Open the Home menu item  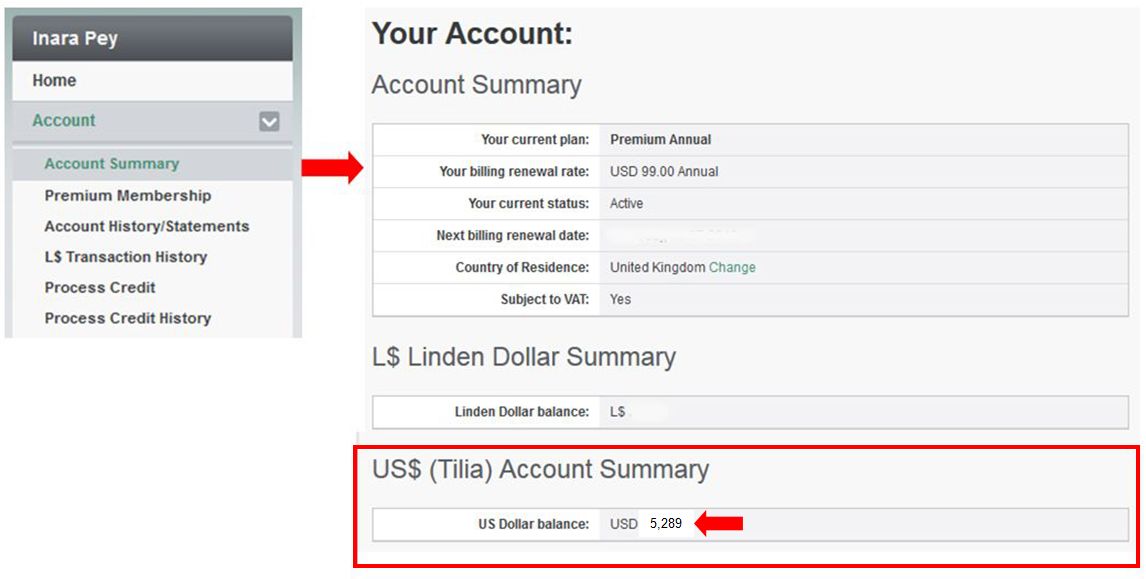coord(54,81)
